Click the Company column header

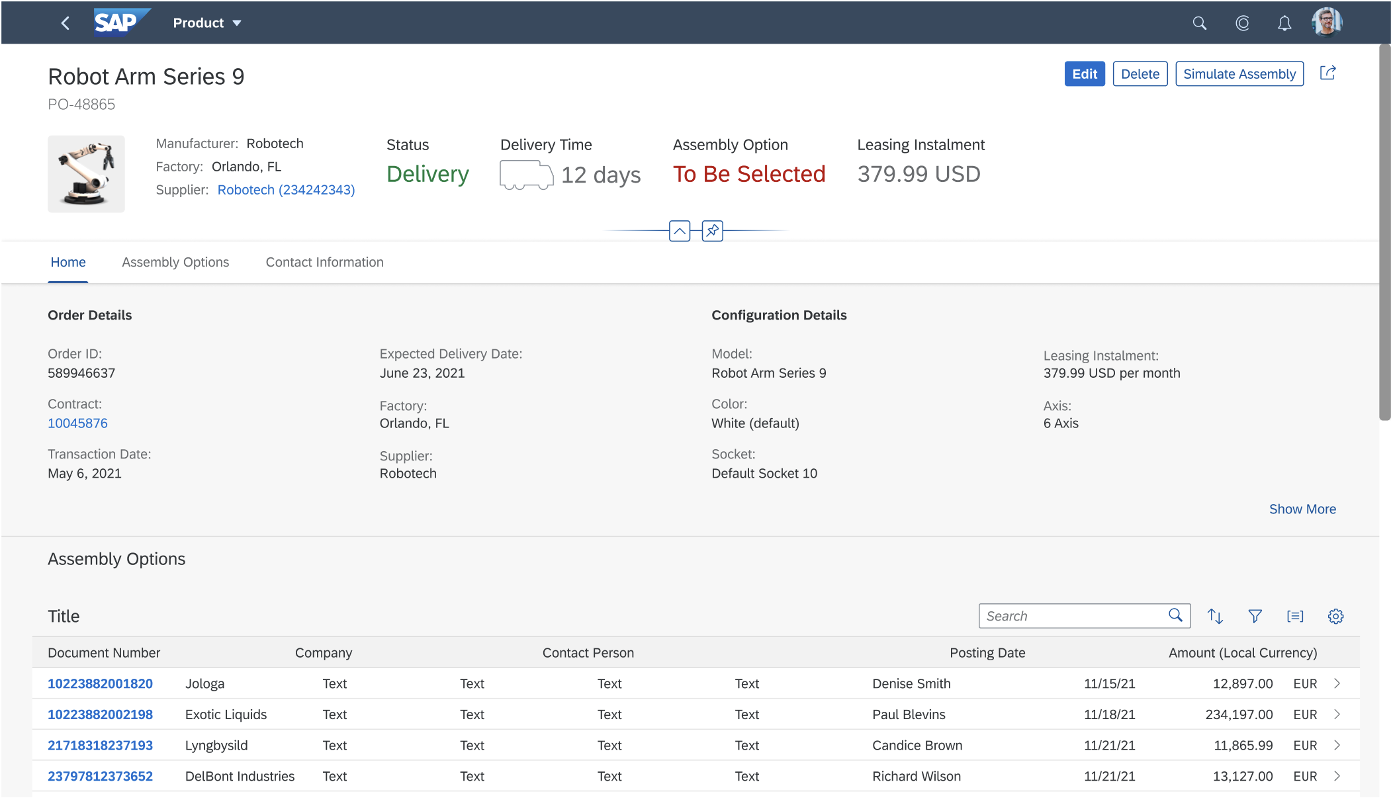click(x=324, y=653)
